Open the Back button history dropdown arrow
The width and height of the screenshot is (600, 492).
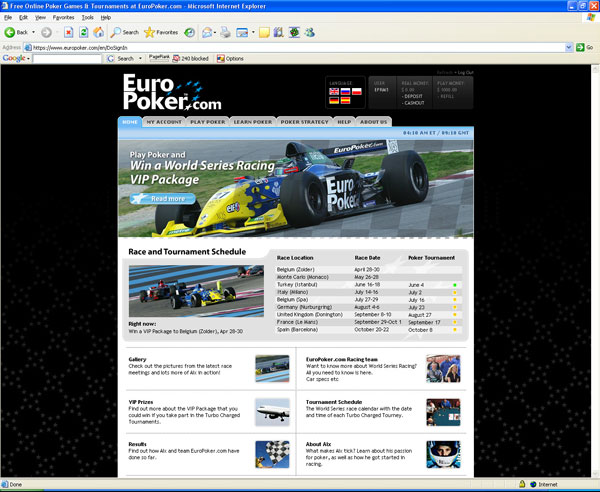(x=33, y=33)
